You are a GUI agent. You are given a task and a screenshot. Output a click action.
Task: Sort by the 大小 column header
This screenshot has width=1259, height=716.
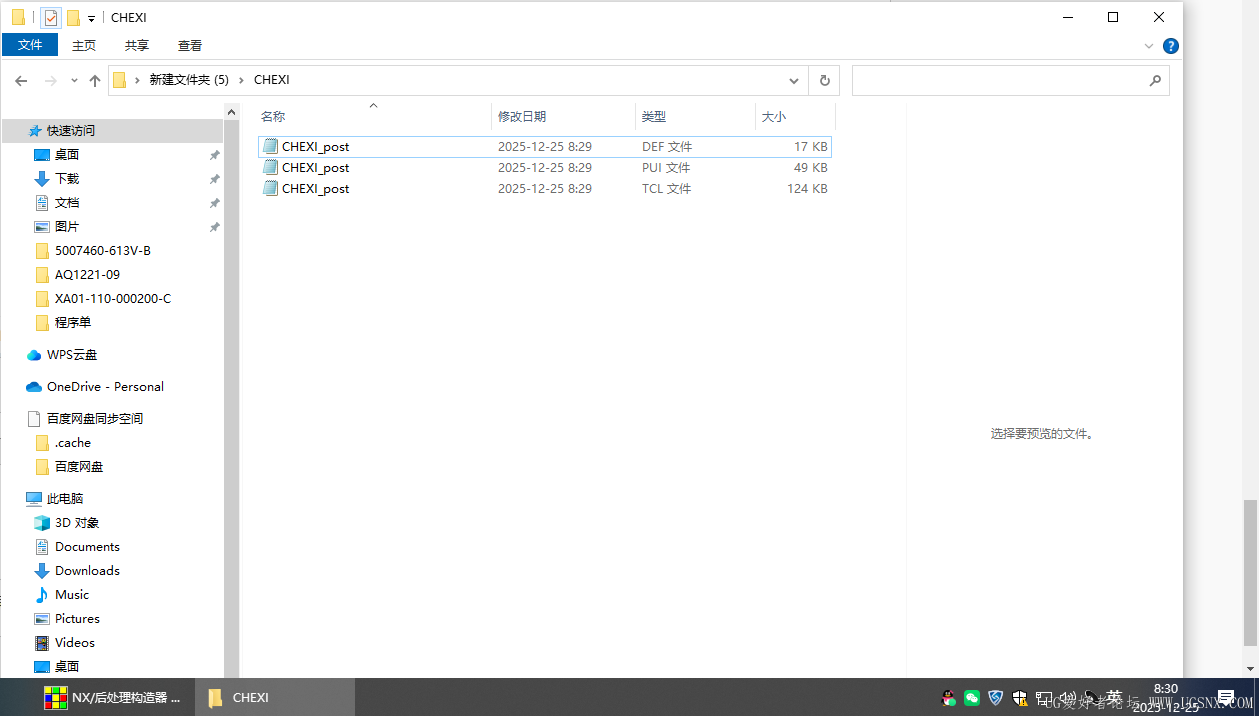point(795,117)
